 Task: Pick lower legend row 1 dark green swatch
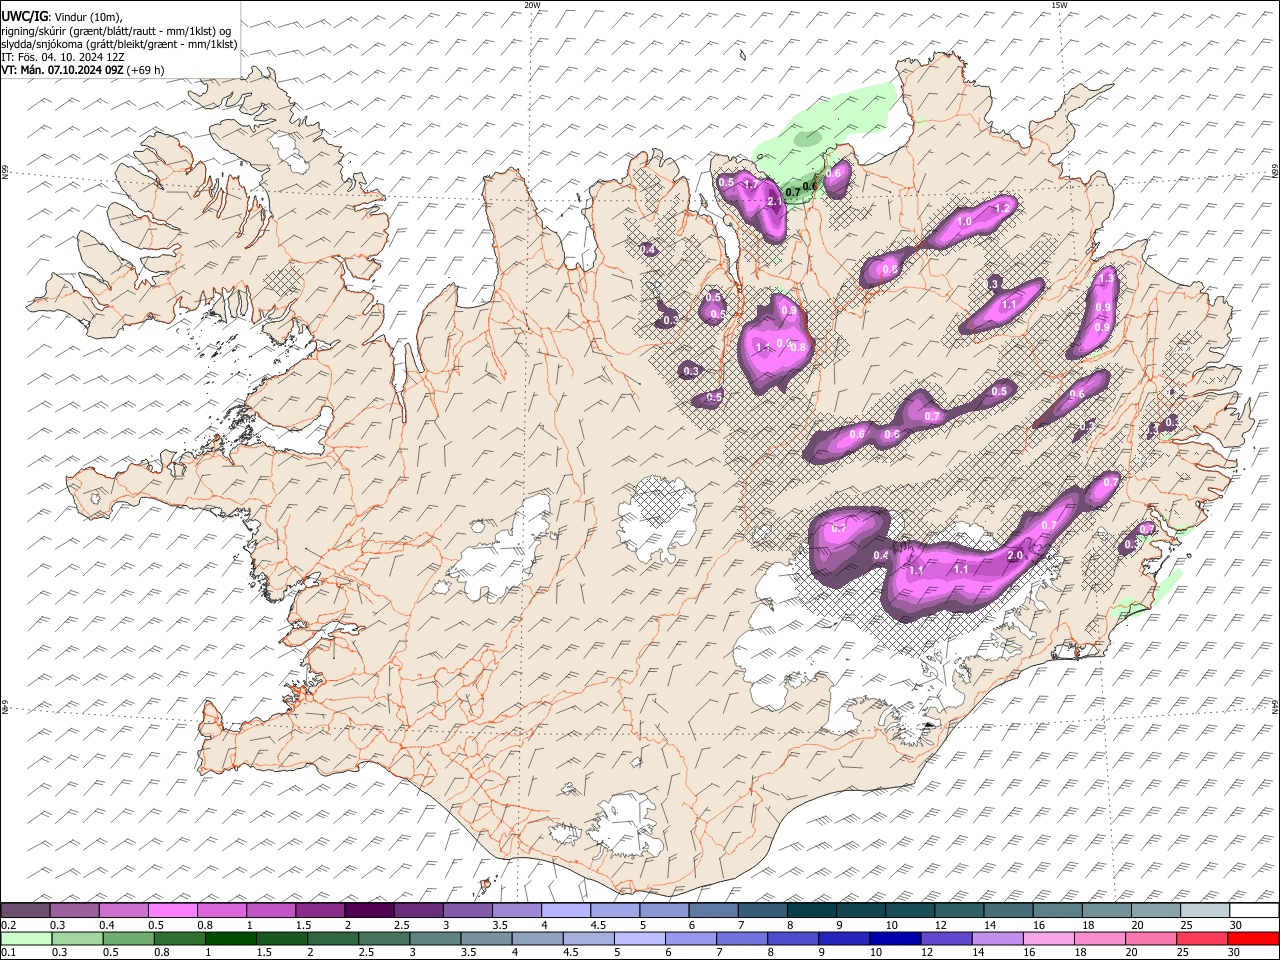230,938
